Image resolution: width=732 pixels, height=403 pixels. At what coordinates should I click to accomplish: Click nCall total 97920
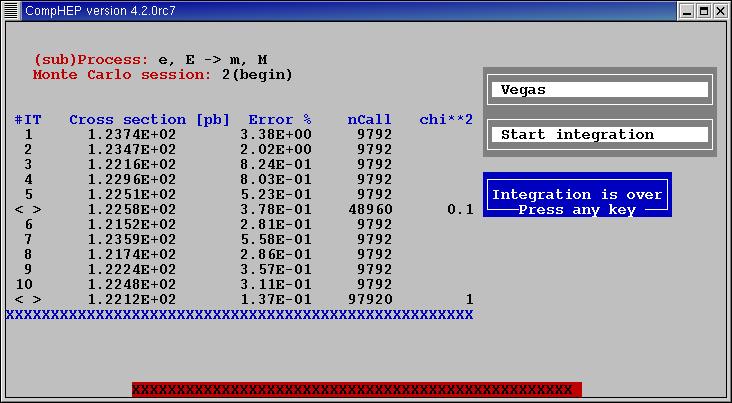pos(370,299)
